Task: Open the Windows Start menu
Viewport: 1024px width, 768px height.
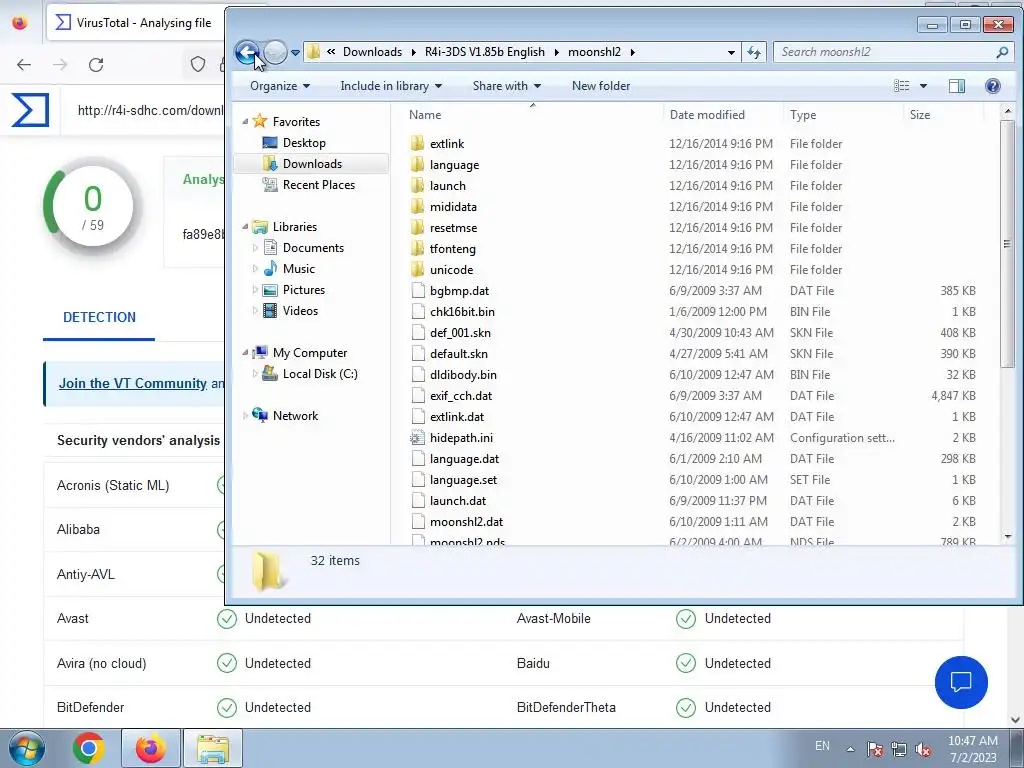Action: (27, 748)
